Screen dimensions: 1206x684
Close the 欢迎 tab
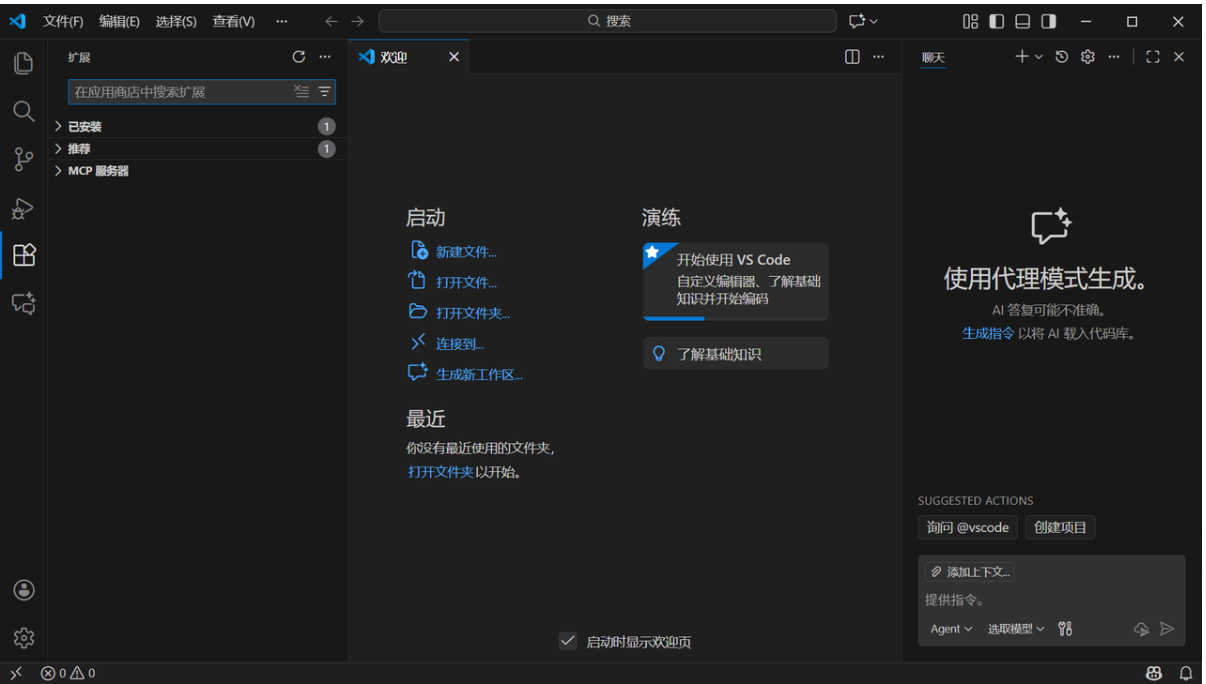coord(453,57)
